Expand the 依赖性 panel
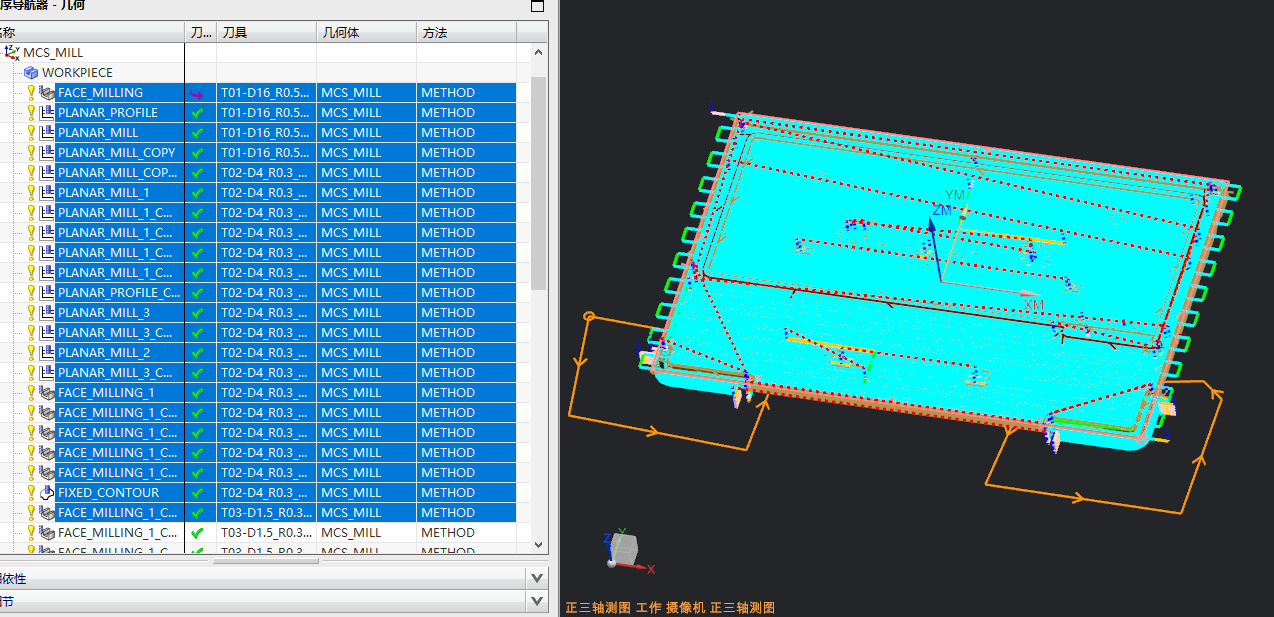Viewport: 1274px width, 617px height. 539,578
